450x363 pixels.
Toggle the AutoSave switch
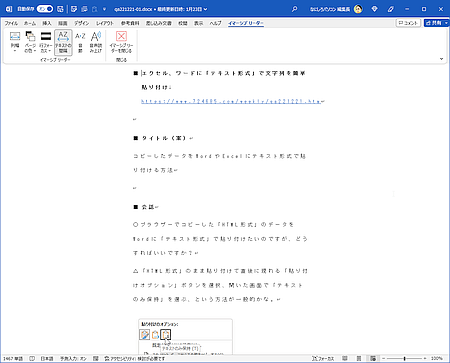pos(45,9)
